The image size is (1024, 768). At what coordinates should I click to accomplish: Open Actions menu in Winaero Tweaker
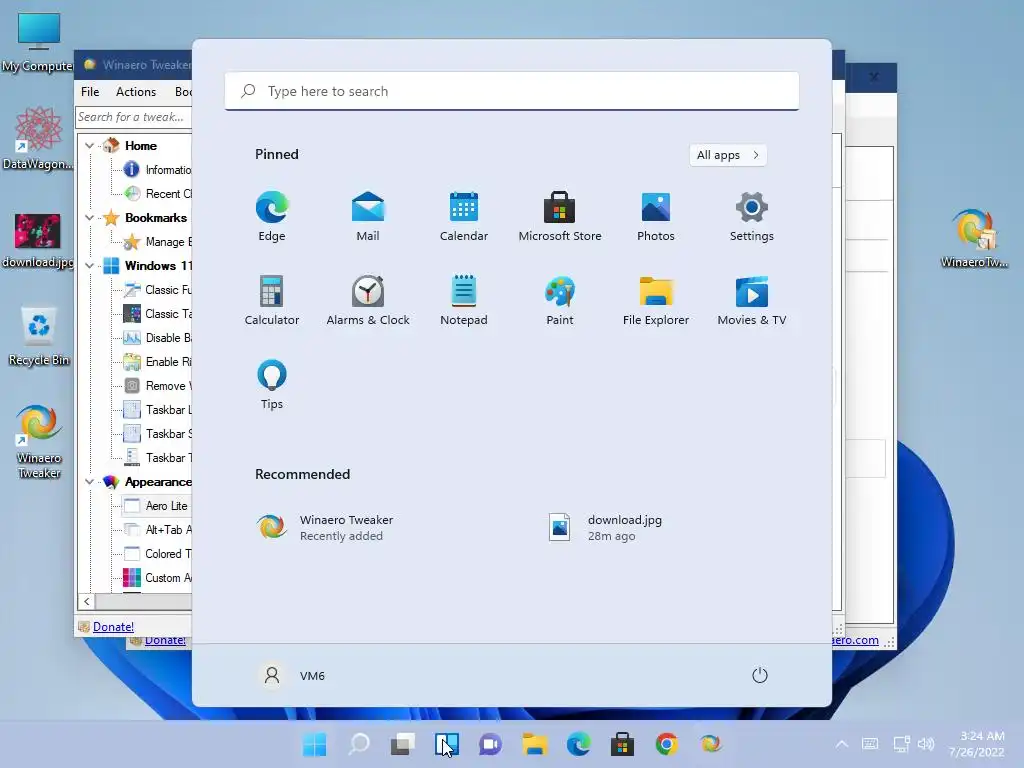coord(136,92)
